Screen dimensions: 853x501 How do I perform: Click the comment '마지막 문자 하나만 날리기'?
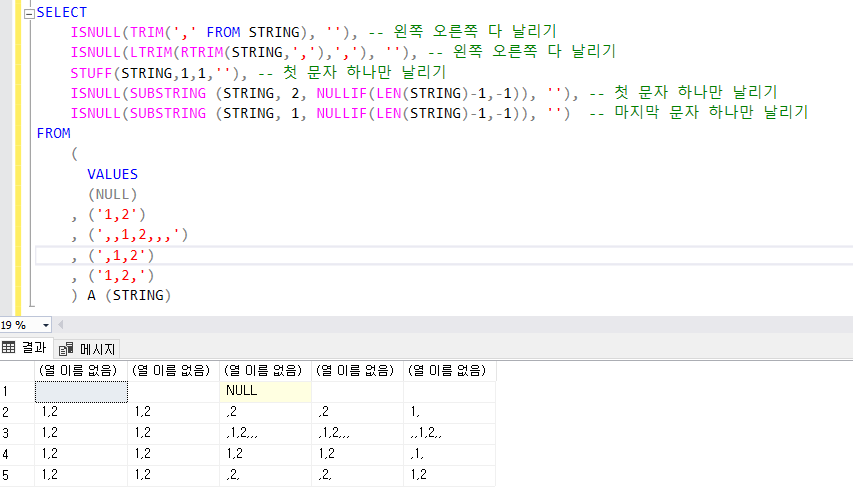pyautogui.click(x=711, y=113)
